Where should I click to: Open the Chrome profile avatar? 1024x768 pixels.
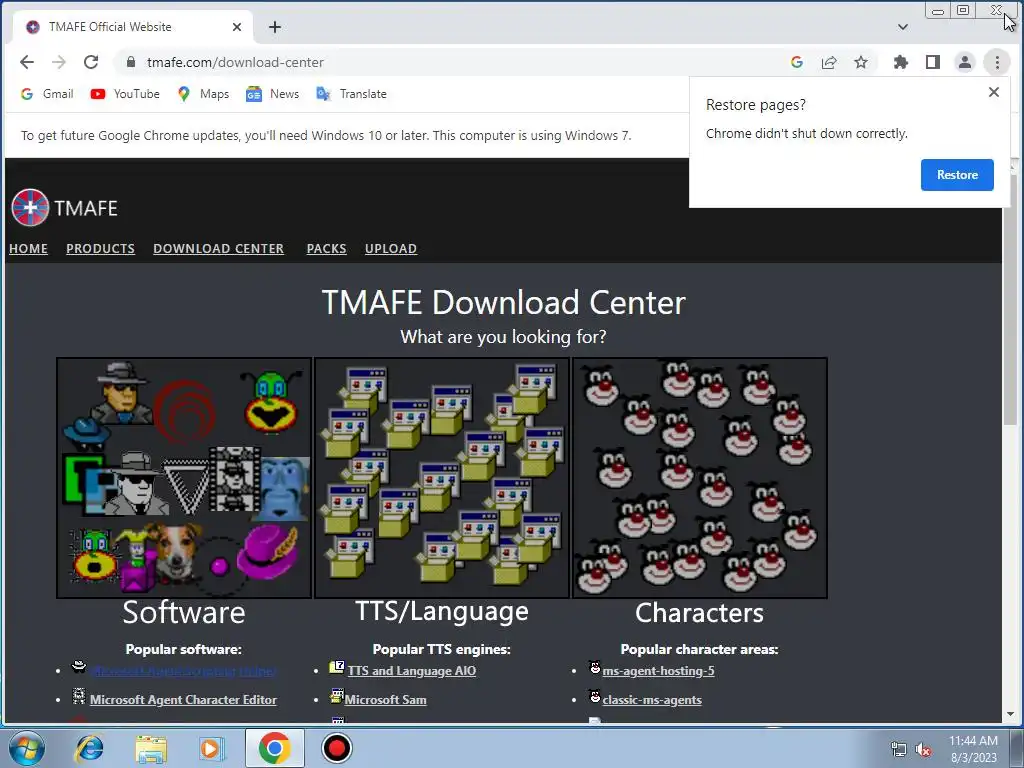coord(965,62)
